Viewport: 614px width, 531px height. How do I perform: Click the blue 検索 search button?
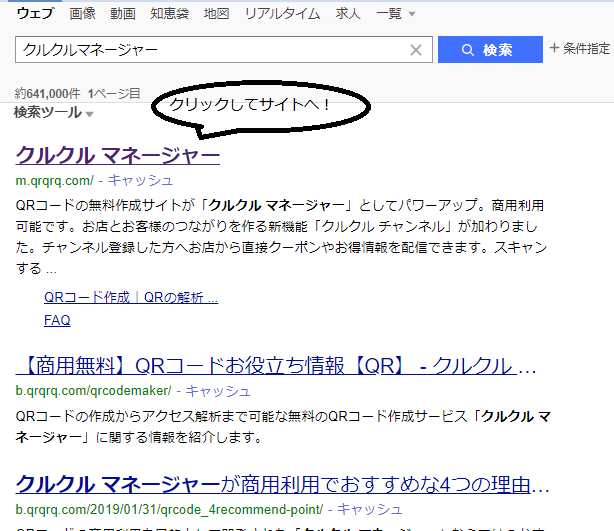pyautogui.click(x=490, y=50)
